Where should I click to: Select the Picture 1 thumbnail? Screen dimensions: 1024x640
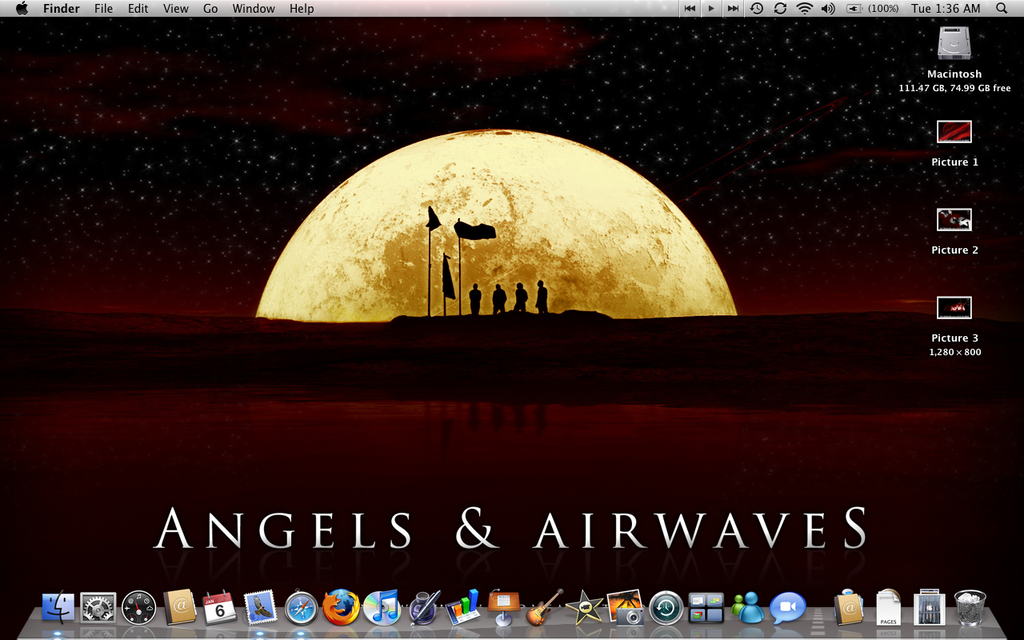pos(954,132)
